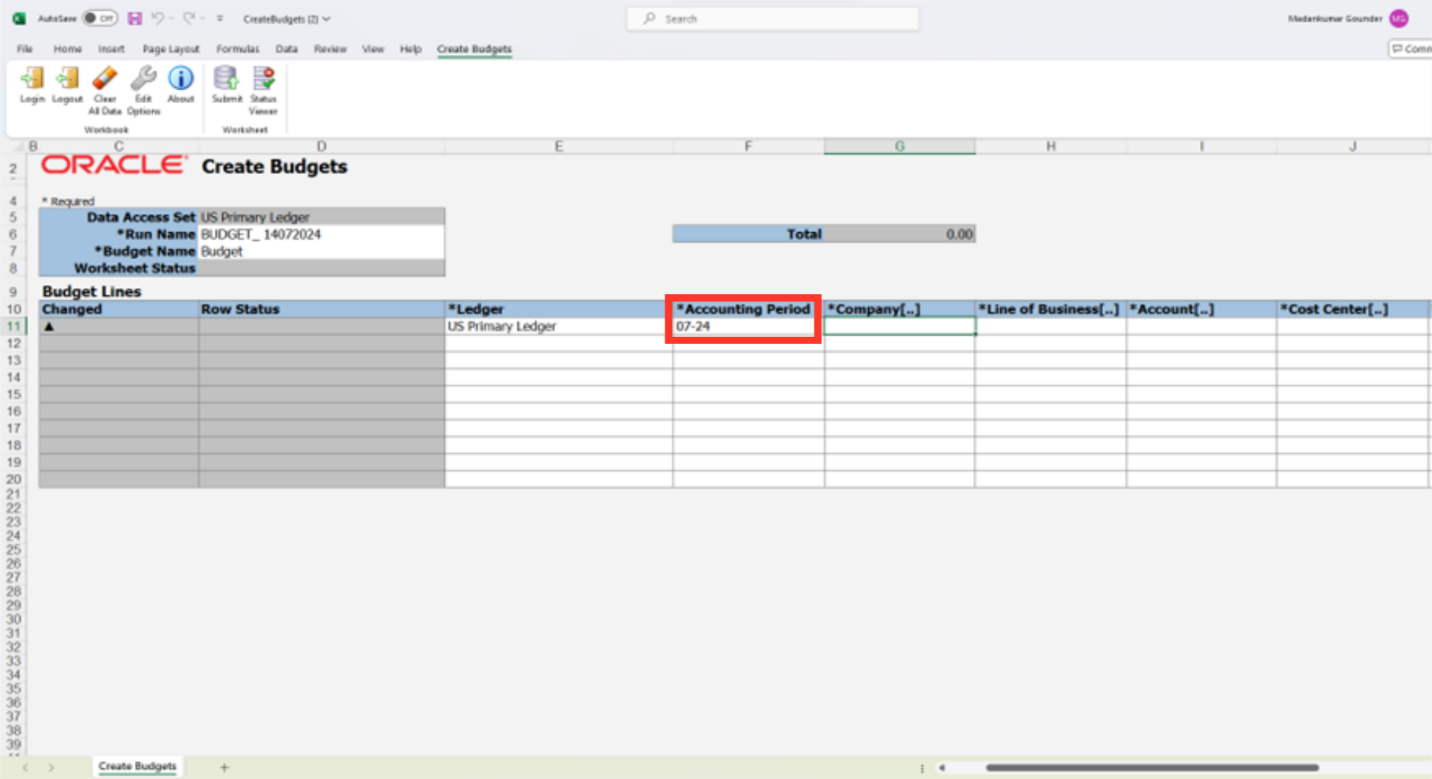The height and width of the screenshot is (779, 1432).
Task: Open the Undo history dropdown arrow
Action: point(170,19)
